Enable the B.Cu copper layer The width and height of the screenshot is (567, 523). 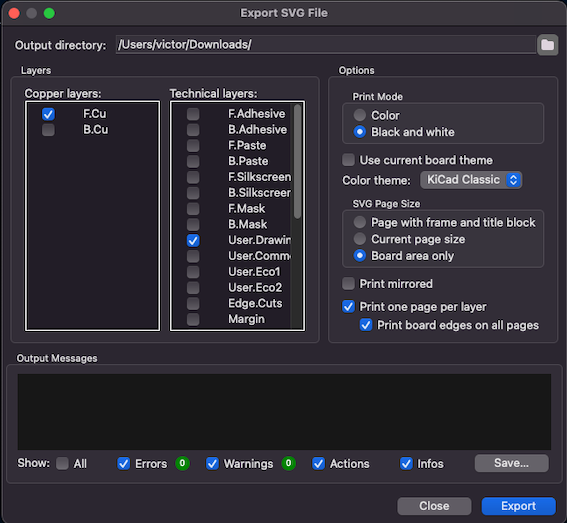[x=48, y=130]
